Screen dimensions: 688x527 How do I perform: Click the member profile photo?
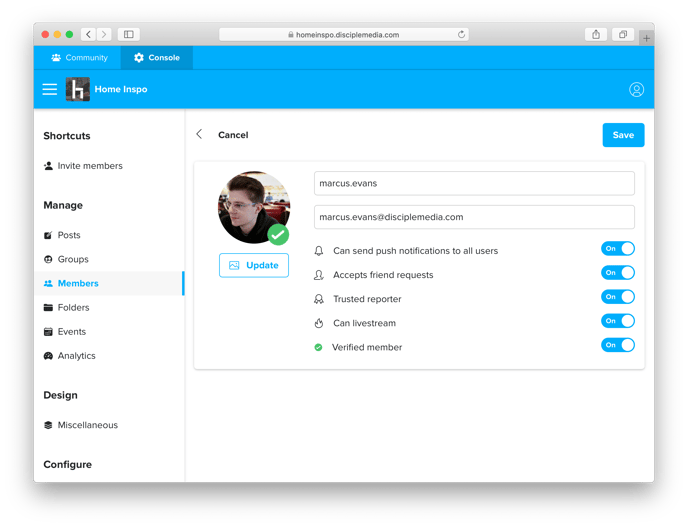254,207
